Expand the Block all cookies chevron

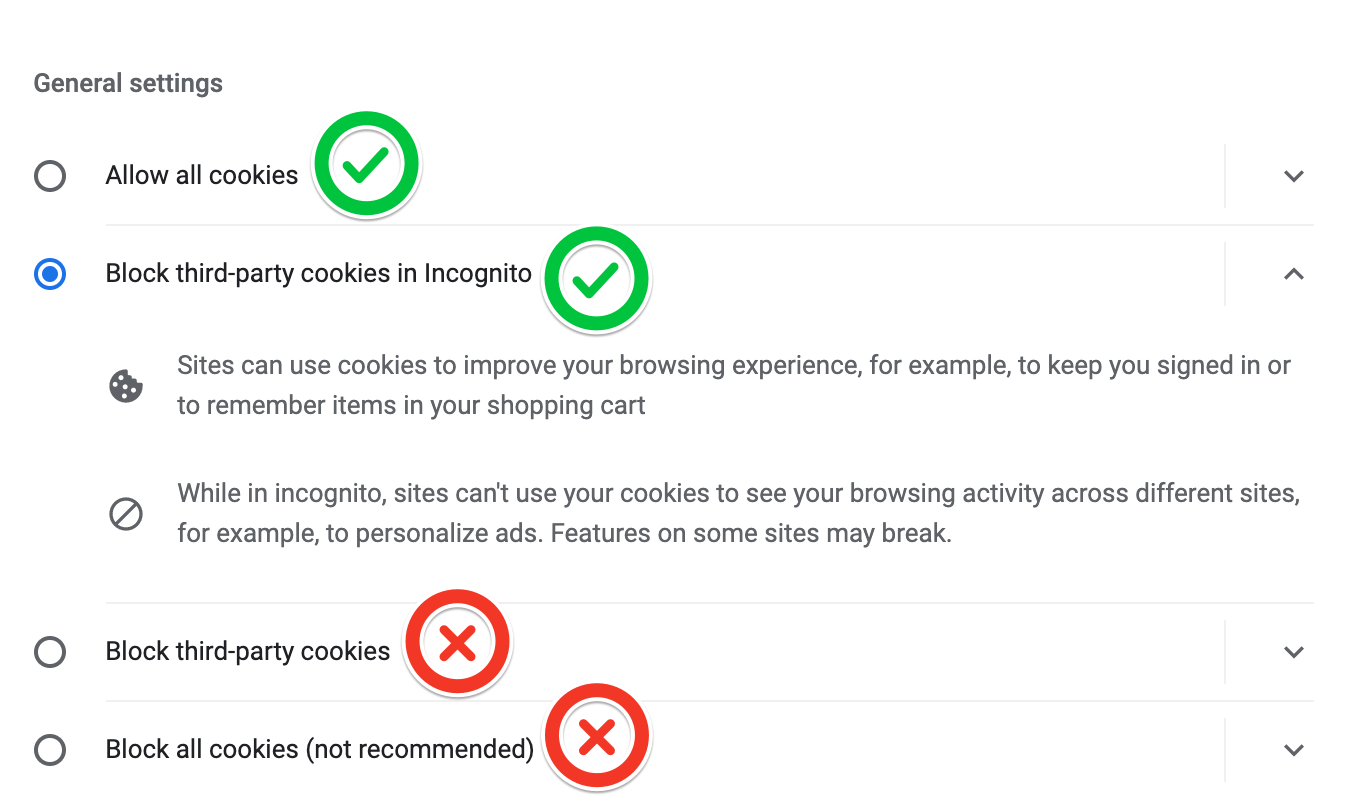pyautogui.click(x=1293, y=750)
